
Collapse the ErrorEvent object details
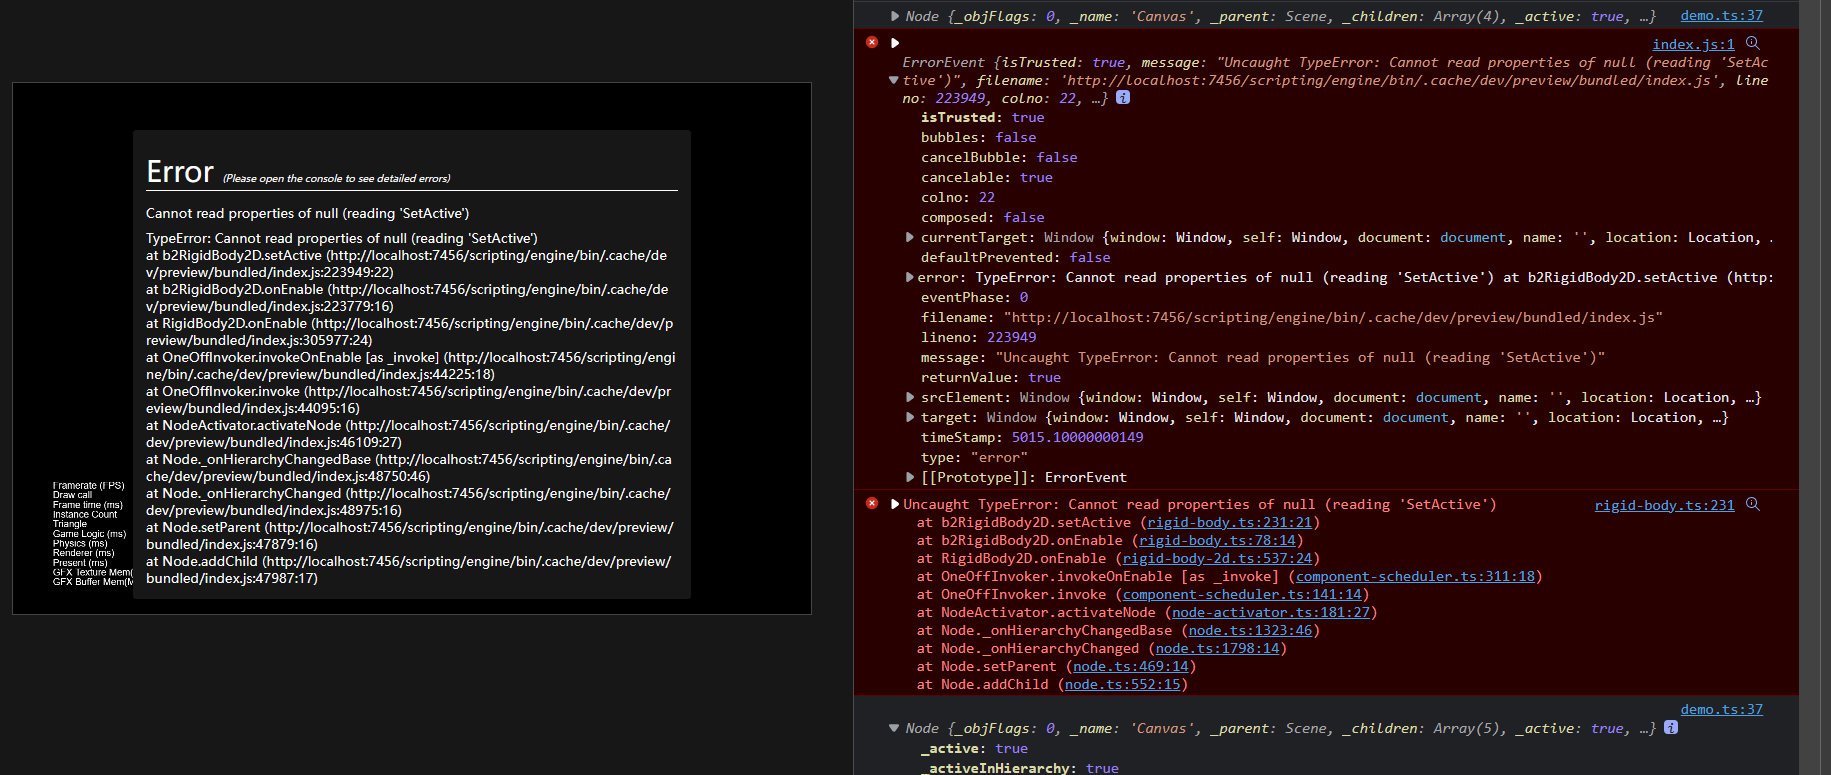coord(893,80)
